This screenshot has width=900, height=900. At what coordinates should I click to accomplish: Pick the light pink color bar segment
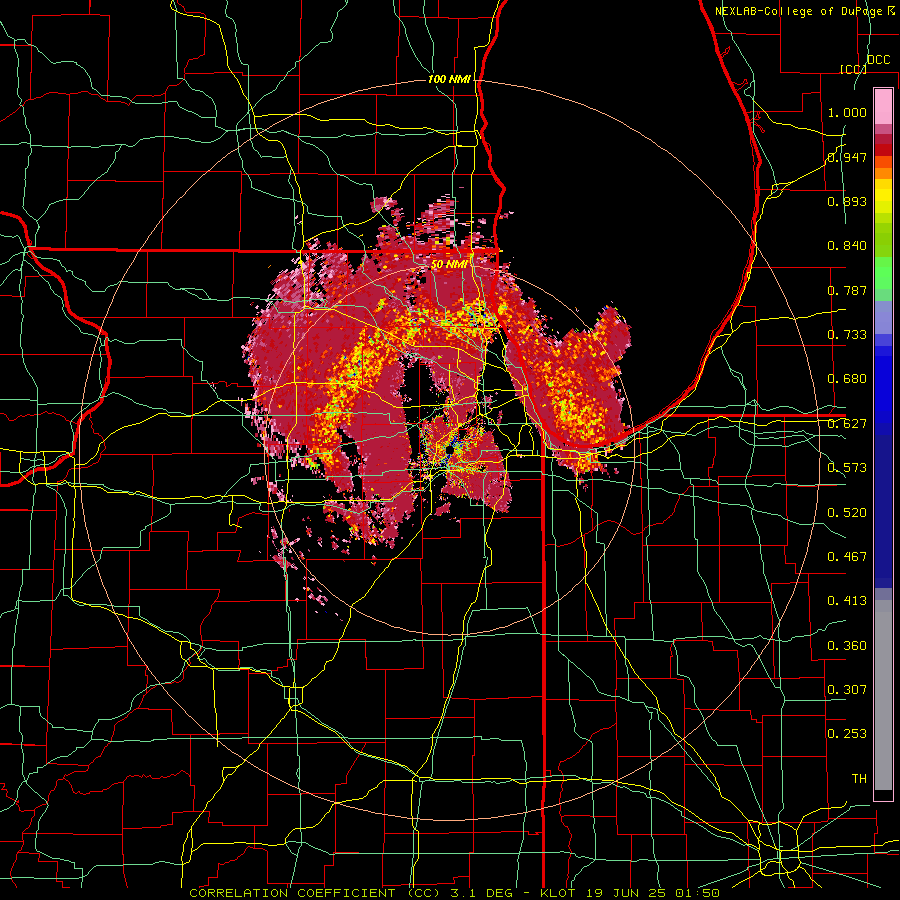[x=883, y=107]
